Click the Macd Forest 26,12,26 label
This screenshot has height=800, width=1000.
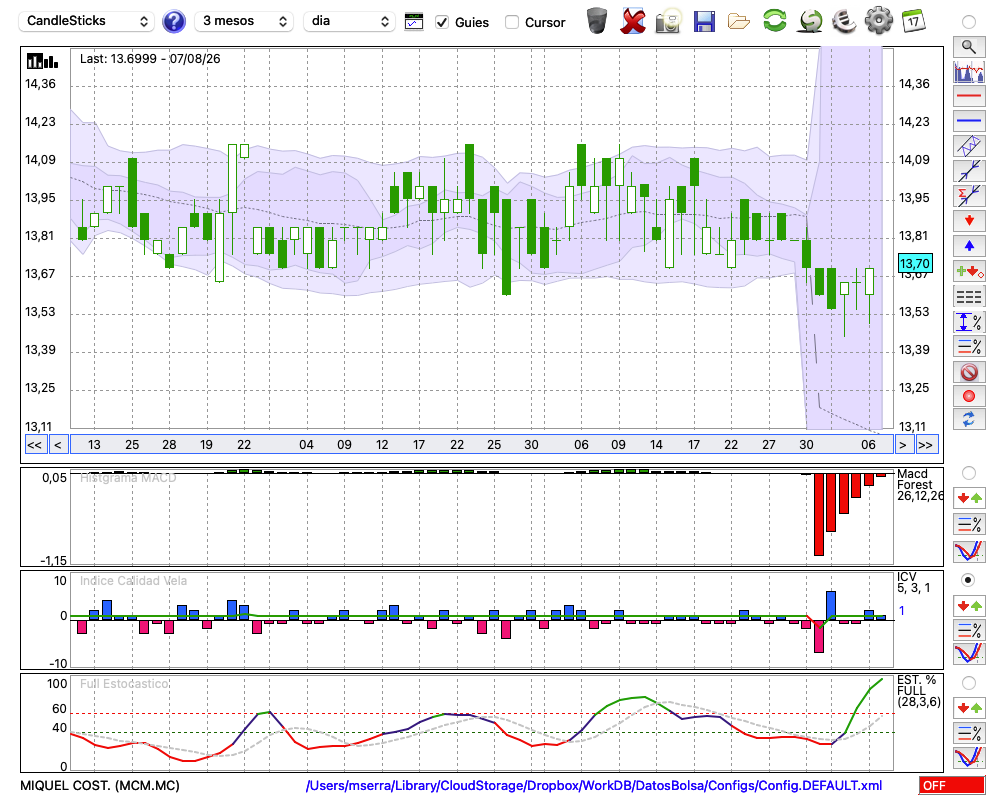920,484
